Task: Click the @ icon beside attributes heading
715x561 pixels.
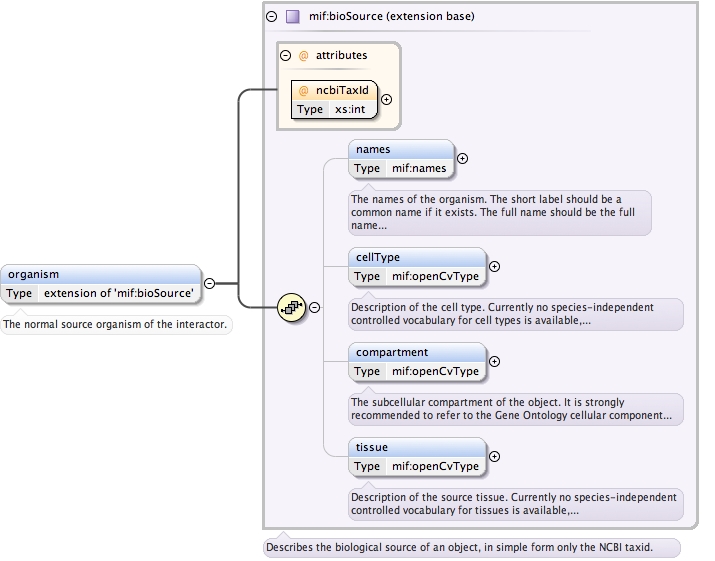Action: click(x=304, y=56)
